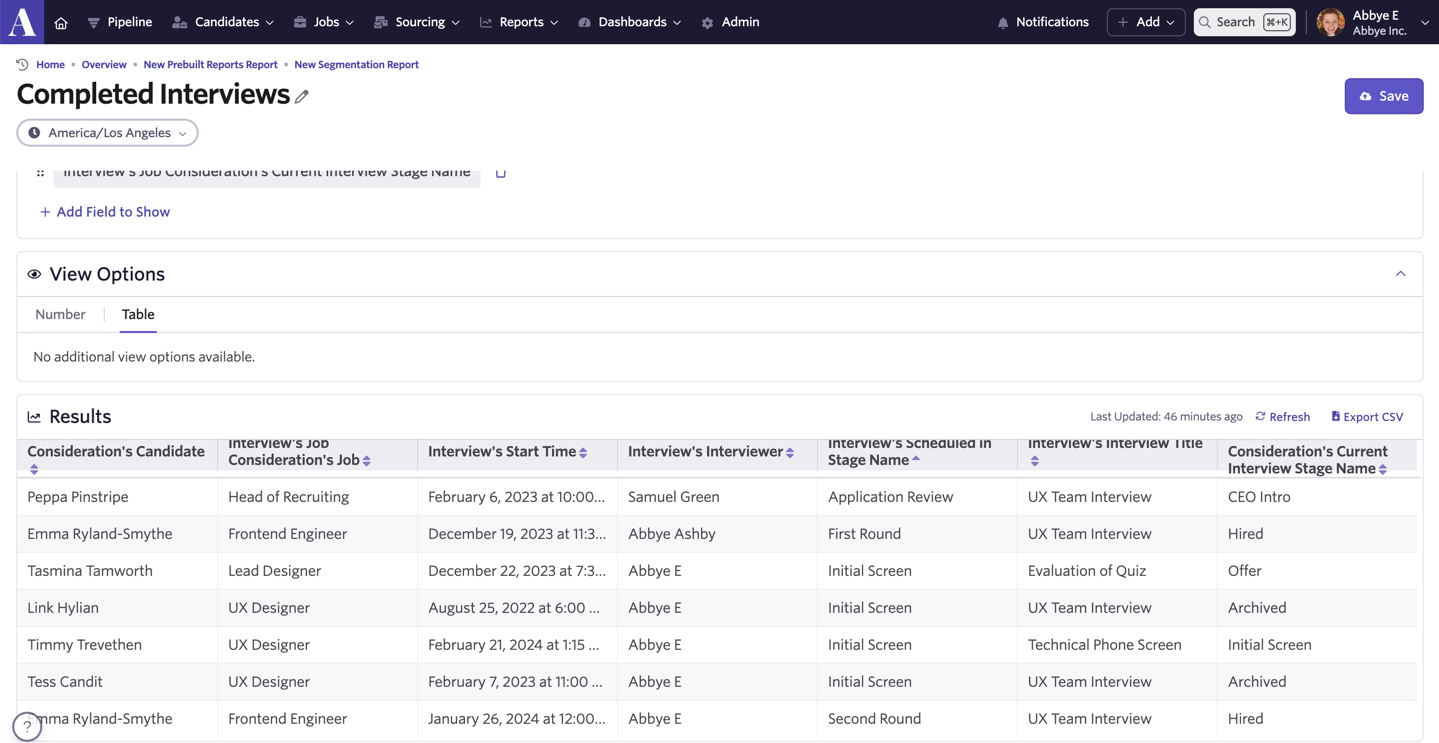Open the help question mark icon
The image size is (1439, 743).
click(x=27, y=726)
